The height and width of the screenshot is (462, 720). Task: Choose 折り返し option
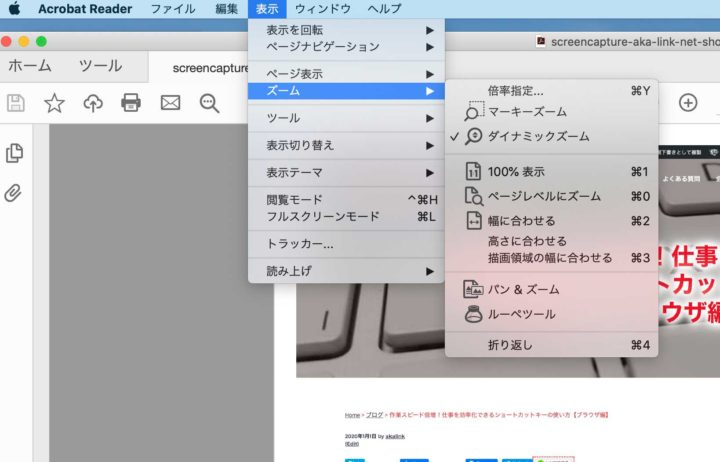coord(551,345)
